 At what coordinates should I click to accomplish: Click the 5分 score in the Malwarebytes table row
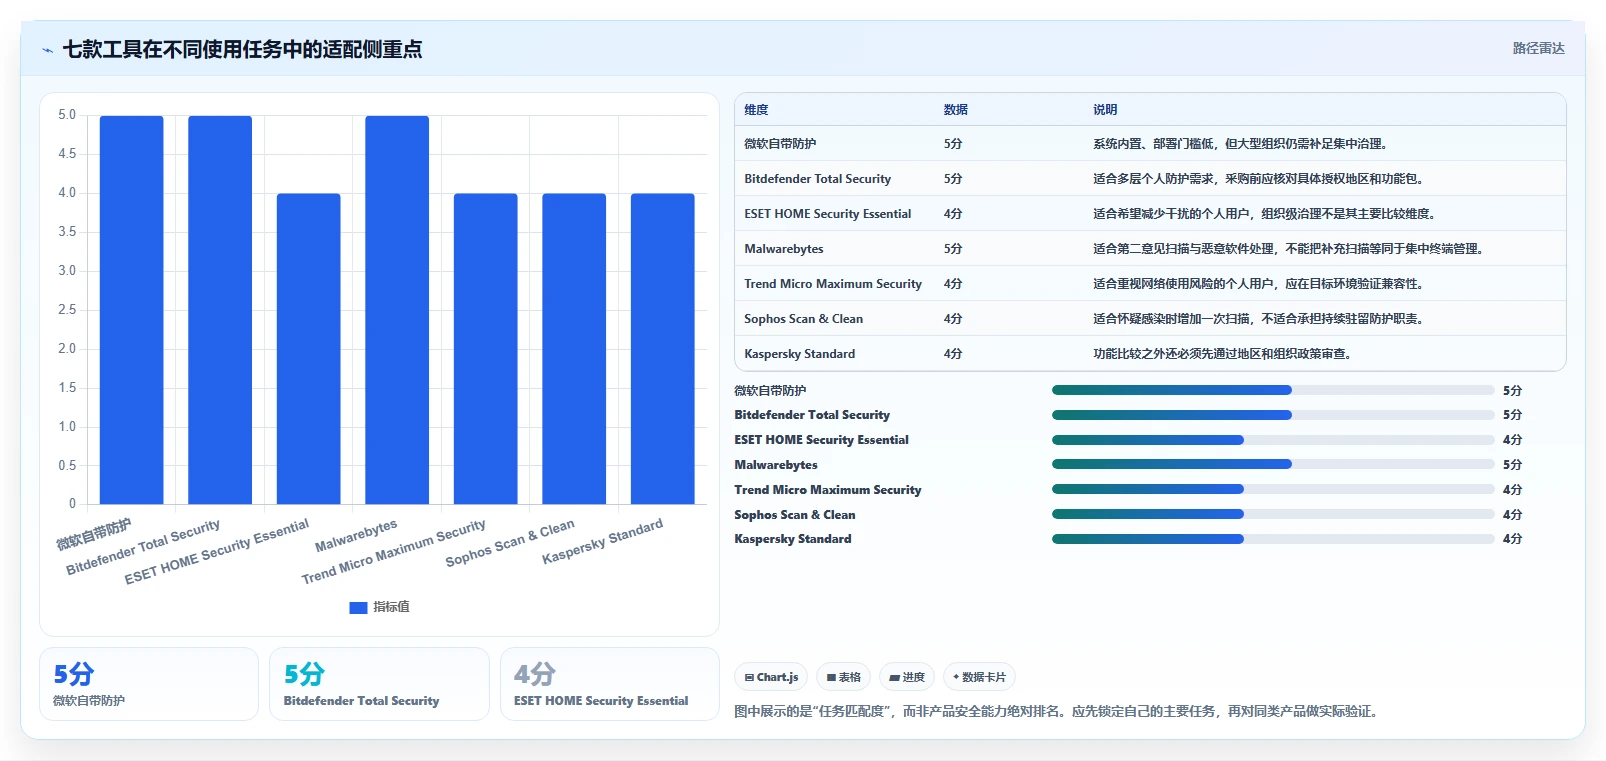point(953,249)
